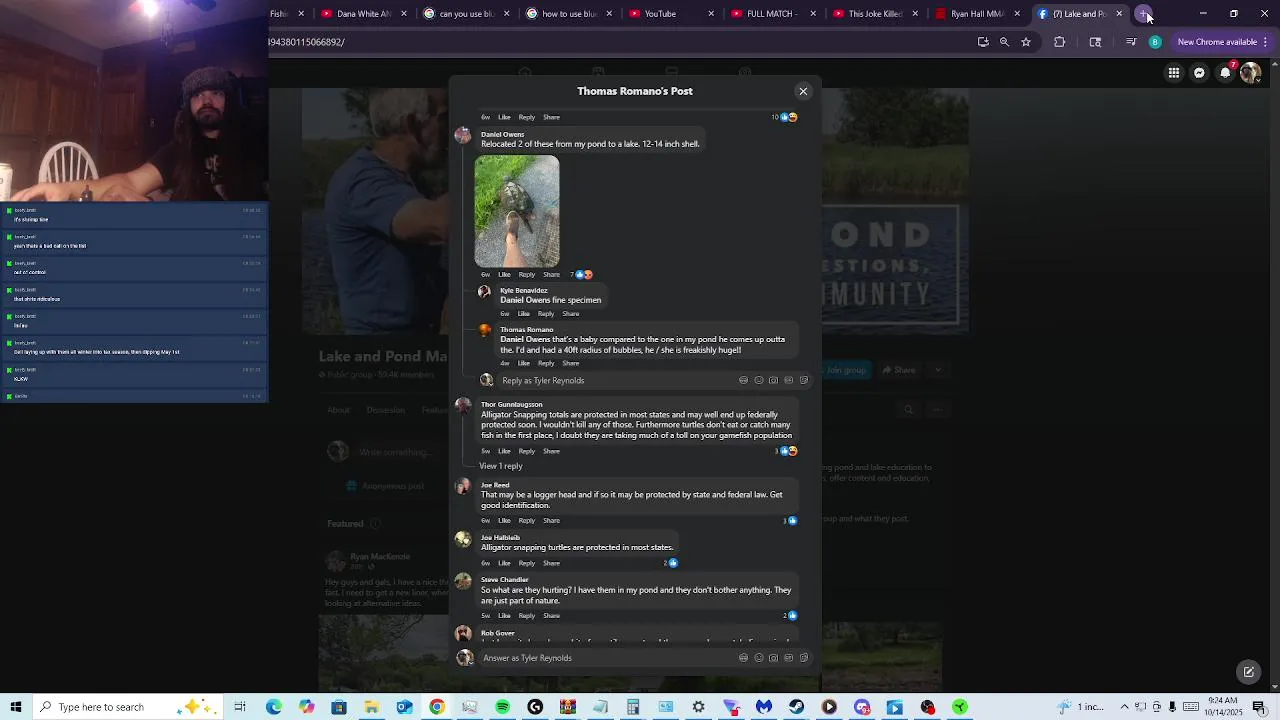Switch to the 'Ryan Hall MMA' tab
This screenshot has height=720, width=1280.
(979, 14)
